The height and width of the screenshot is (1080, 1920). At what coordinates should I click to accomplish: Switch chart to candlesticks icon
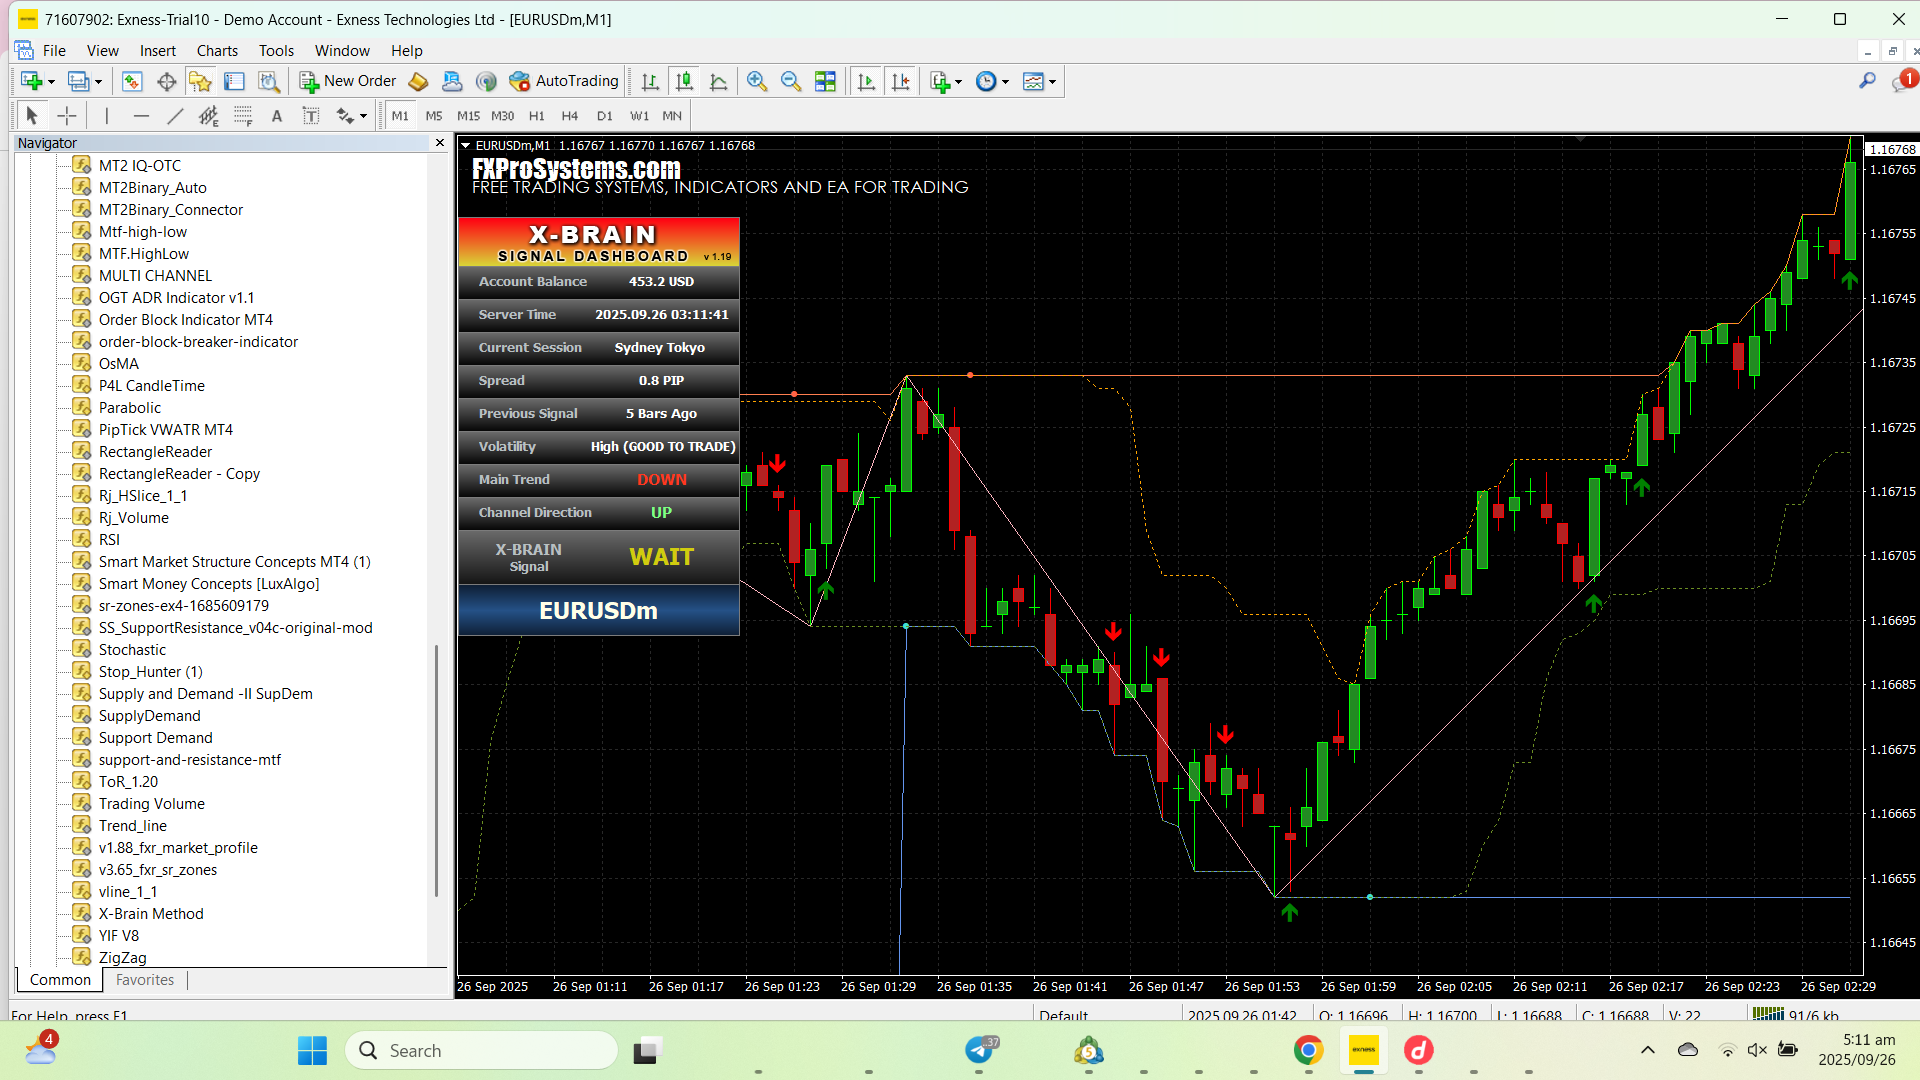click(684, 82)
